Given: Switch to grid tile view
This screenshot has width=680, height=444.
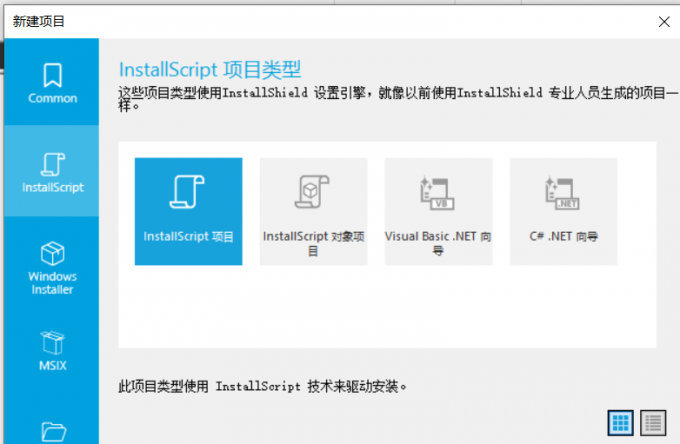Looking at the screenshot, I should click(x=620, y=422).
